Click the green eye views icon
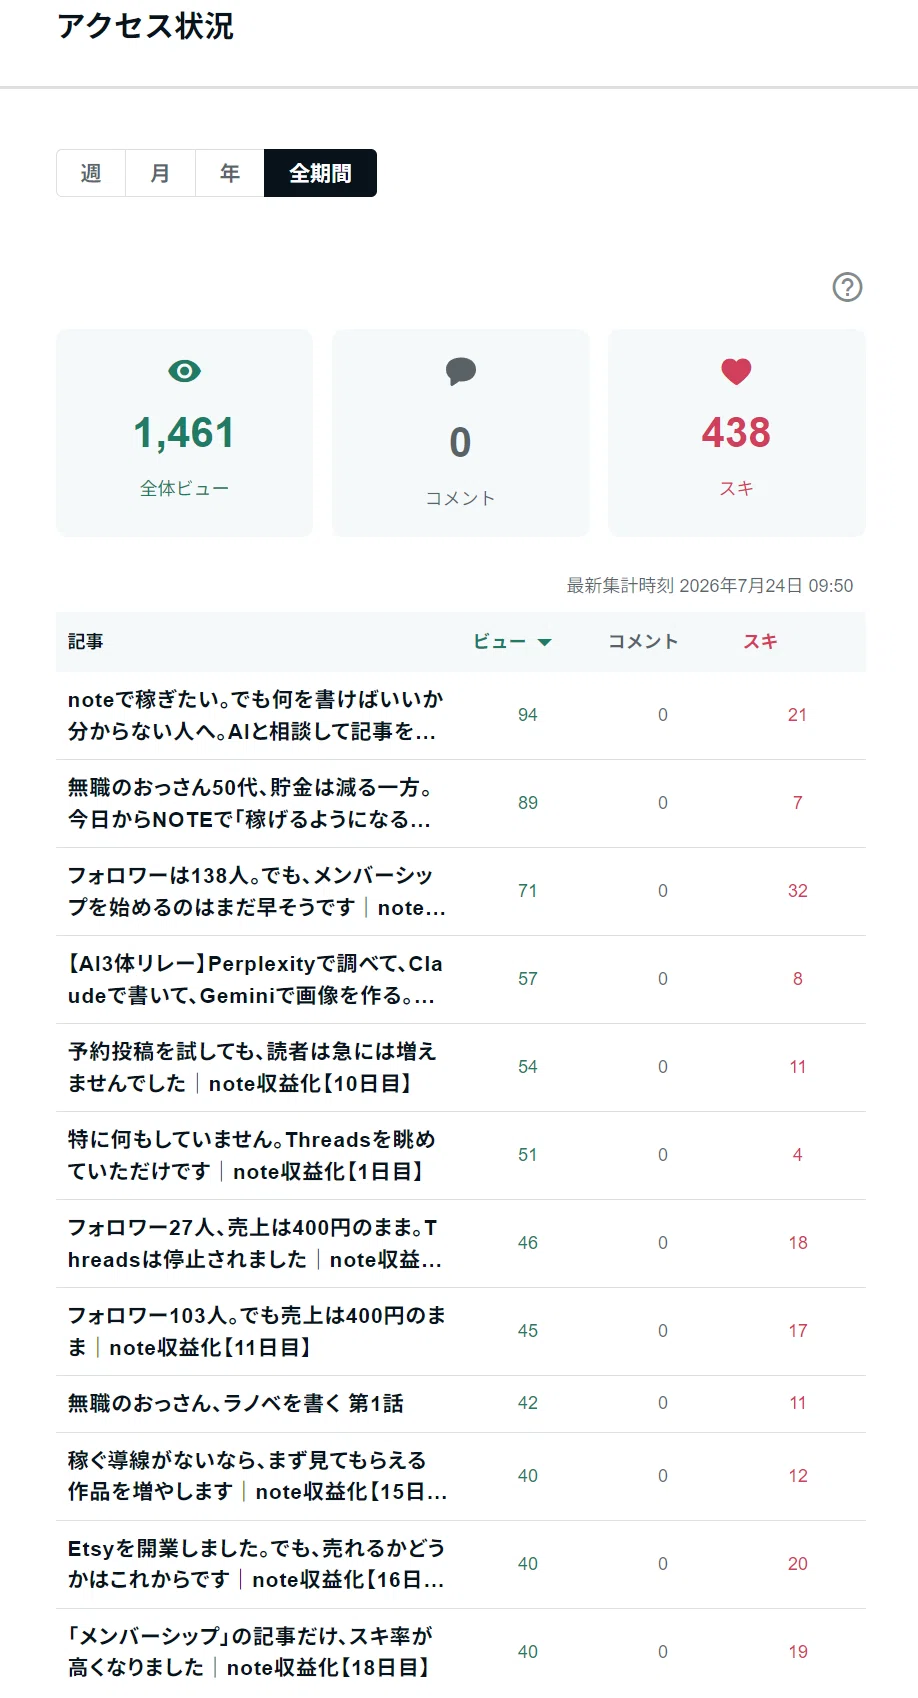Image resolution: width=918 pixels, height=1698 pixels. [184, 371]
